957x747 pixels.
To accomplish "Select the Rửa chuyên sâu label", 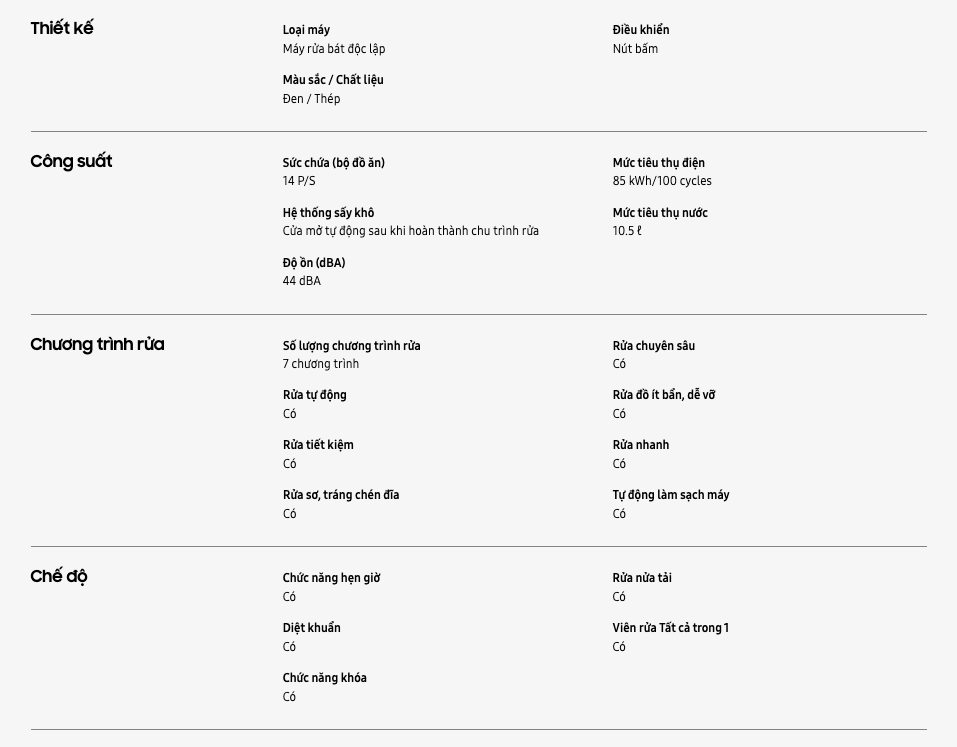I will (x=654, y=346).
